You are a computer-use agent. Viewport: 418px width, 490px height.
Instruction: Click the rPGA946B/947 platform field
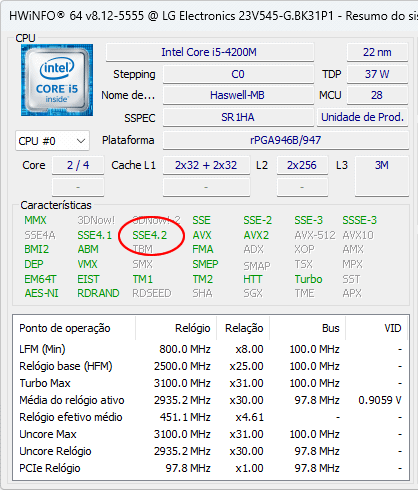point(286,140)
